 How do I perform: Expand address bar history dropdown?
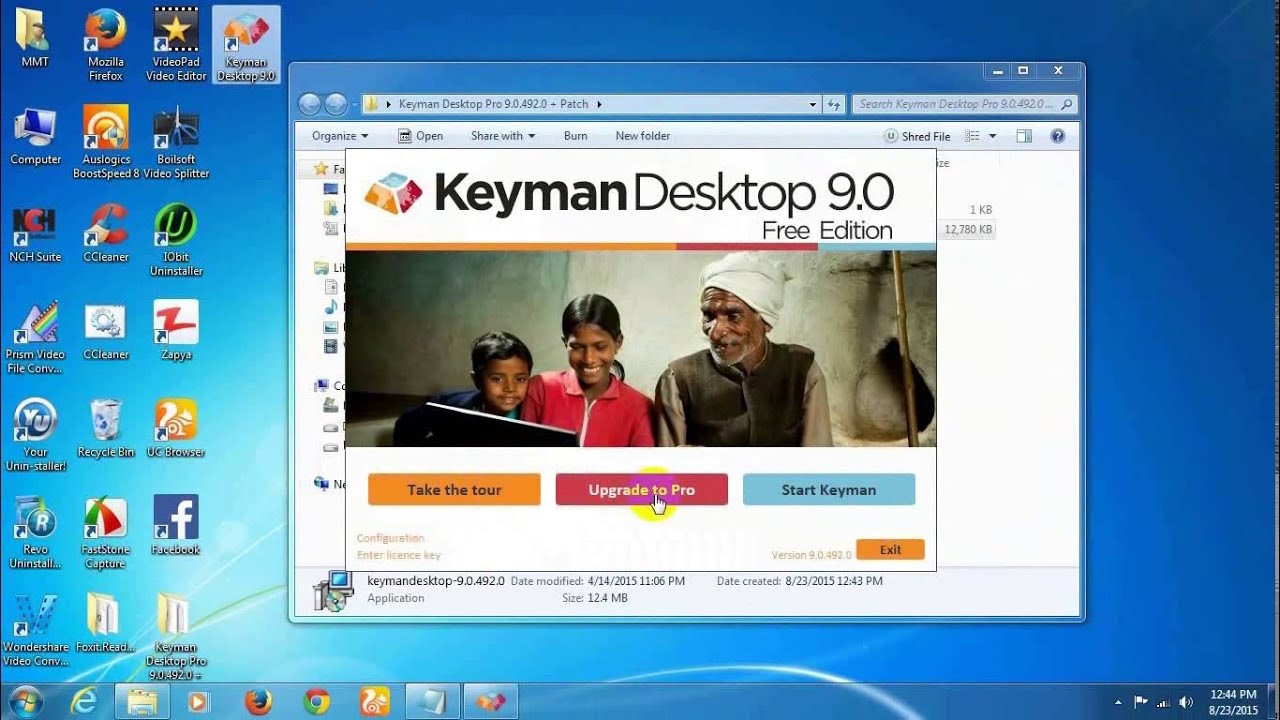coord(813,104)
